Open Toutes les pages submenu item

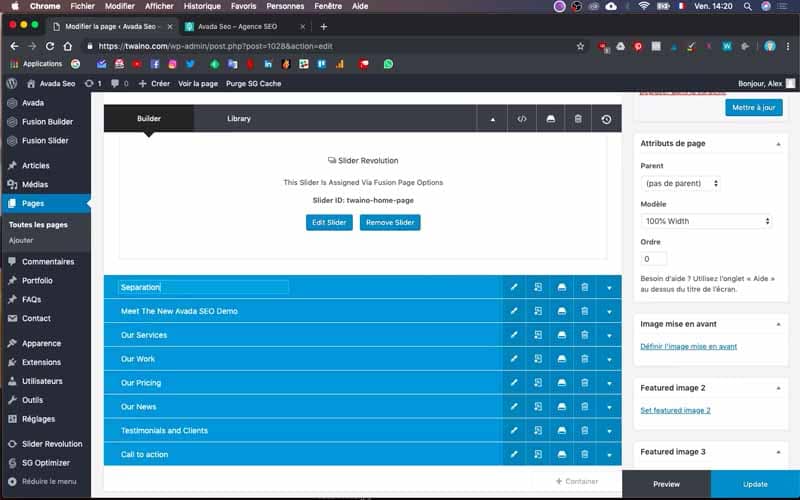point(38,224)
